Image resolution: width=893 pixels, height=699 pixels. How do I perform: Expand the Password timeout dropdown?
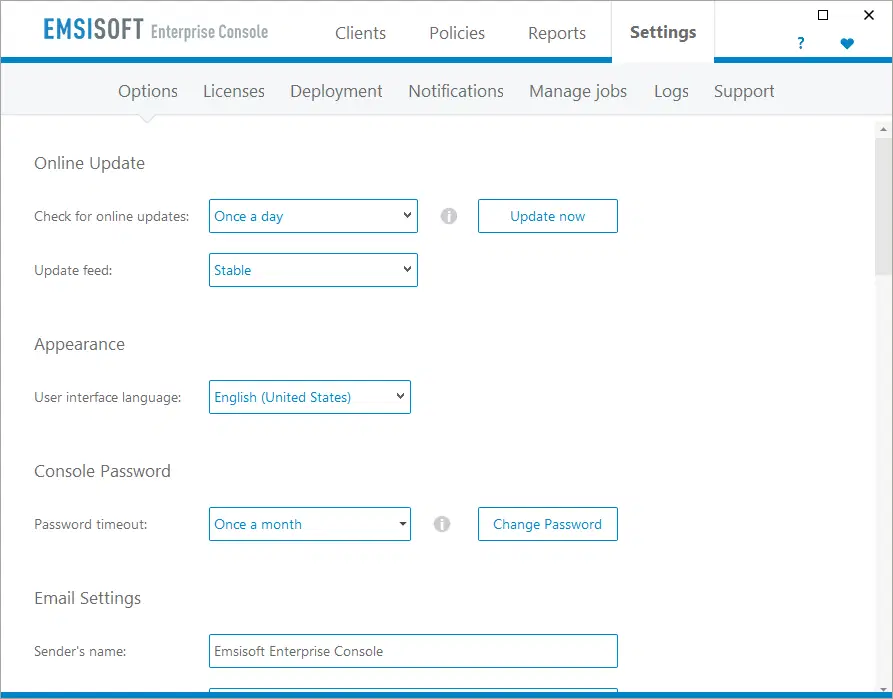pyautogui.click(x=309, y=524)
